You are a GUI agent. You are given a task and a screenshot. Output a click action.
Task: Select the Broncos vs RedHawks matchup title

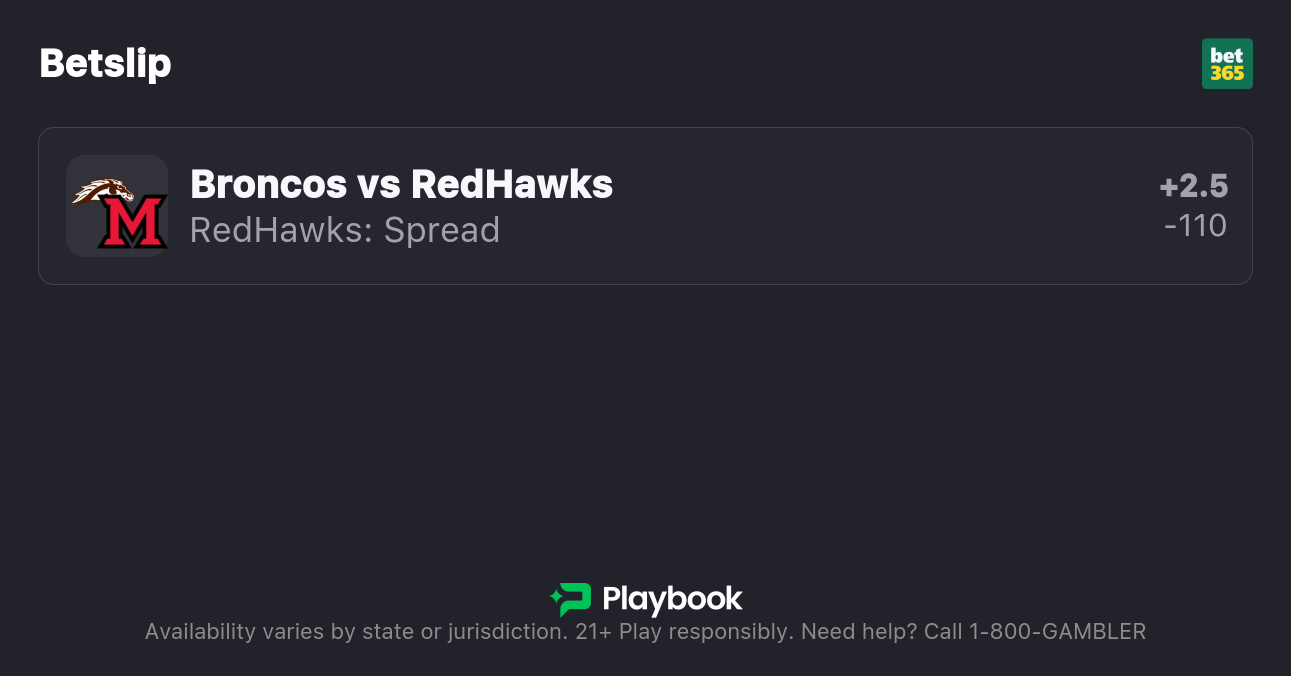[402, 184]
